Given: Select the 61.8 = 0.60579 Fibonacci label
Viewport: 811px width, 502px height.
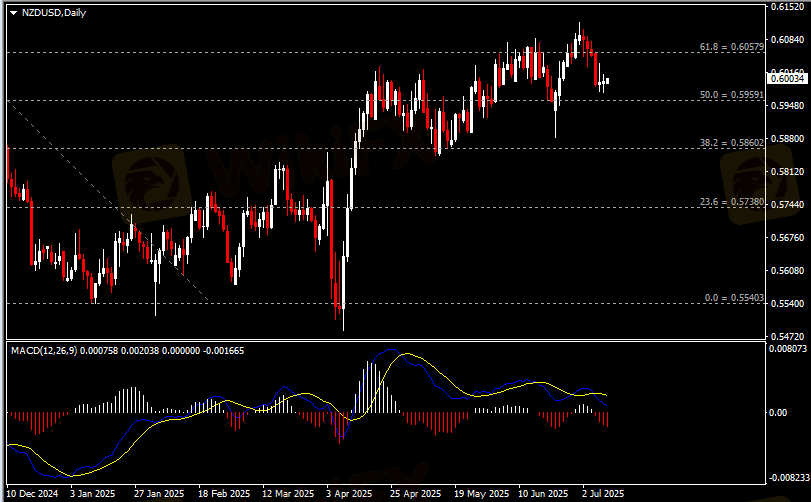Looking at the screenshot, I should (x=731, y=47).
